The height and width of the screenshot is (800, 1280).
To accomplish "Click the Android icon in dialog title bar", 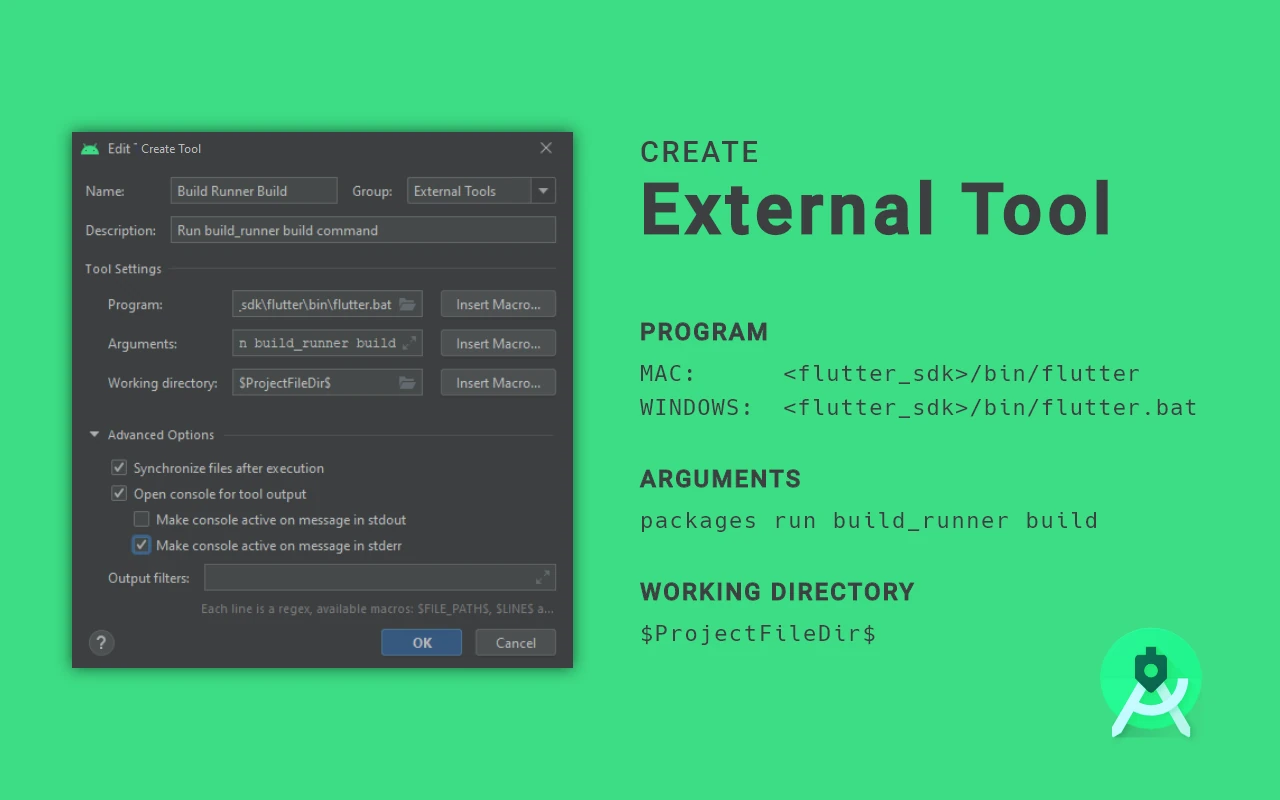I will click(x=90, y=147).
